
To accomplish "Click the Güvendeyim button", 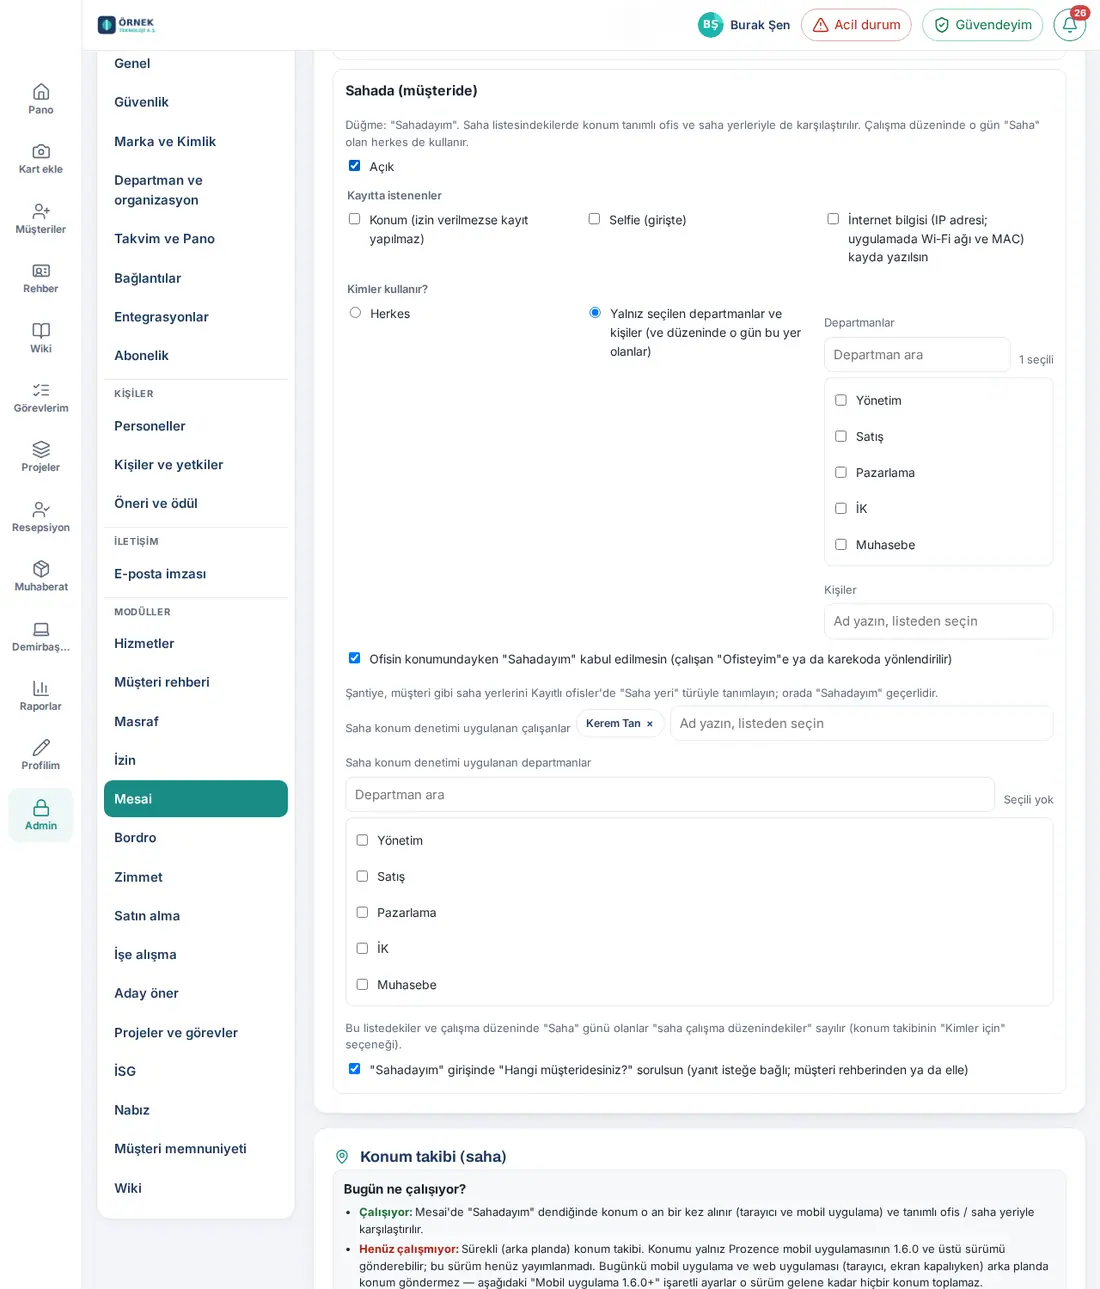I will [982, 25].
